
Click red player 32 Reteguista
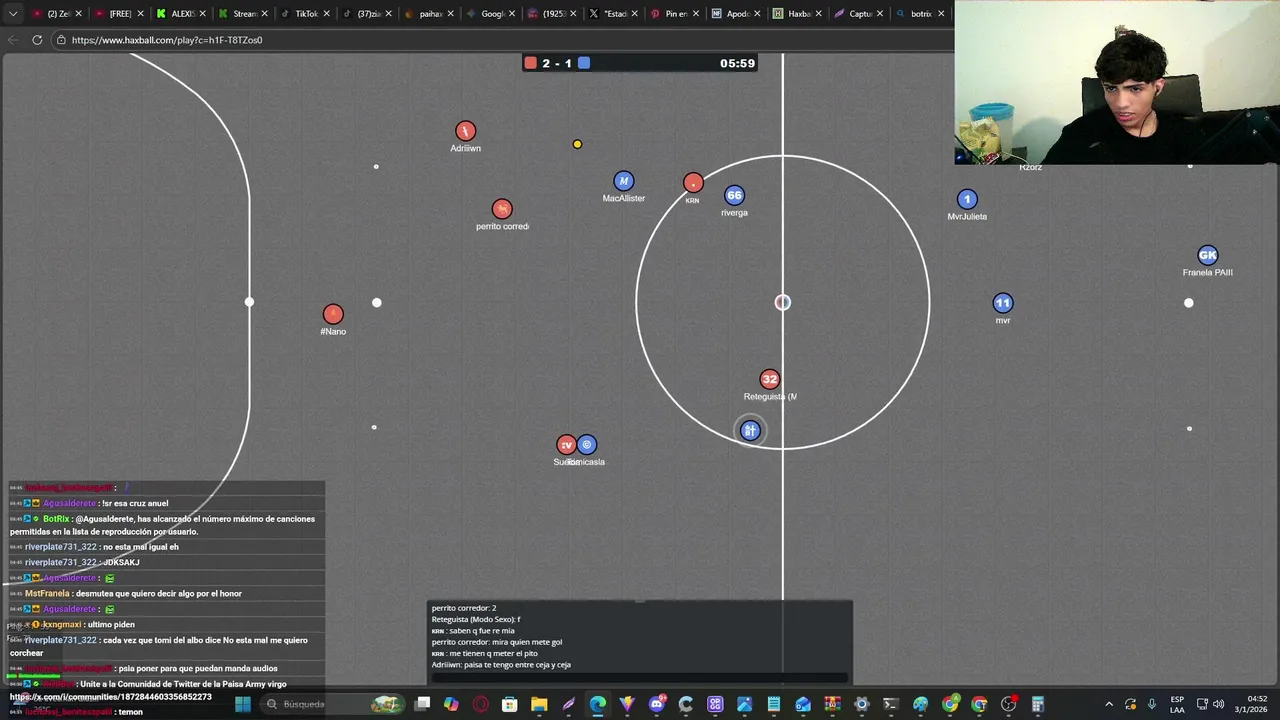pyautogui.click(x=769, y=379)
